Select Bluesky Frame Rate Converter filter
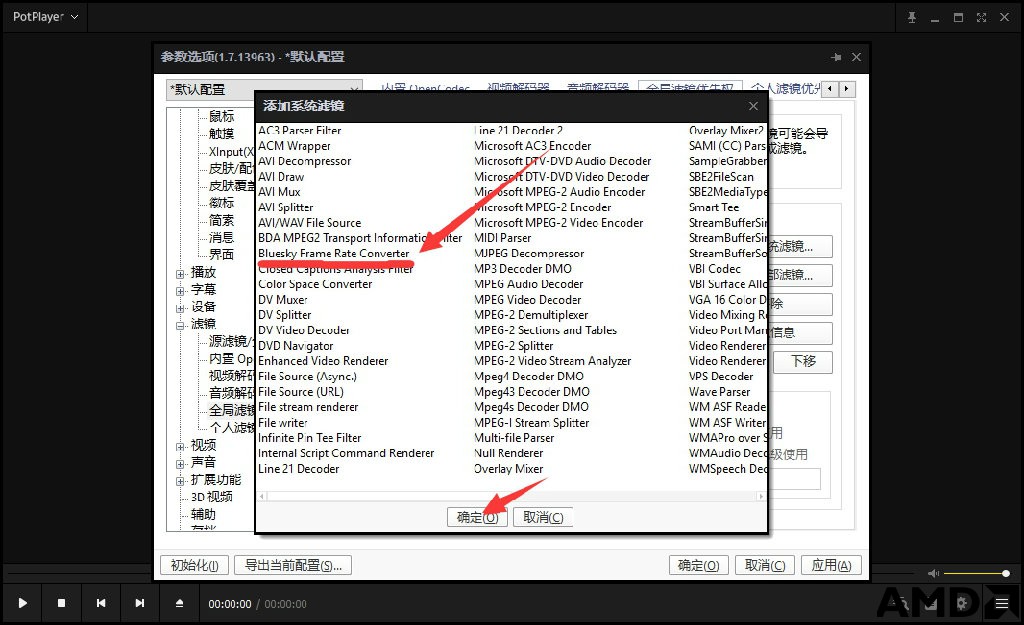The height and width of the screenshot is (625, 1024). coord(333,253)
